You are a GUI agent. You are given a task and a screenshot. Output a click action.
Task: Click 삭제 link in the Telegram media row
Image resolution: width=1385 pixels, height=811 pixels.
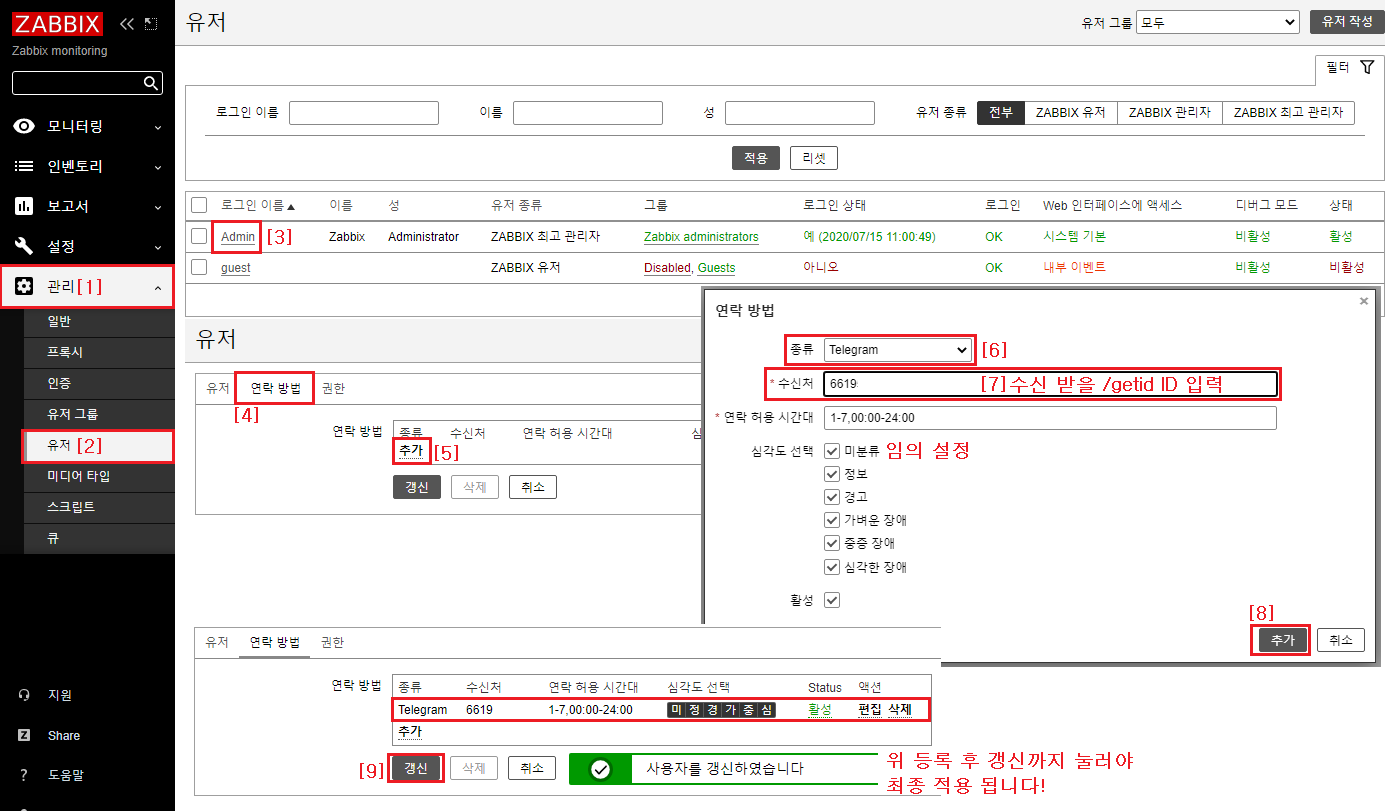(x=900, y=710)
